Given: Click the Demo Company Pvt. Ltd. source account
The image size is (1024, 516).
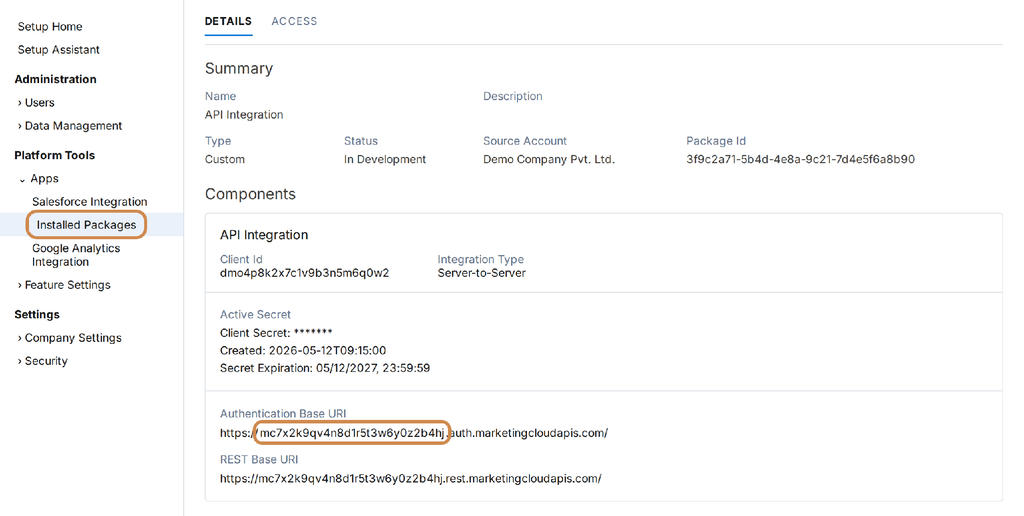Looking at the screenshot, I should pyautogui.click(x=549, y=159).
